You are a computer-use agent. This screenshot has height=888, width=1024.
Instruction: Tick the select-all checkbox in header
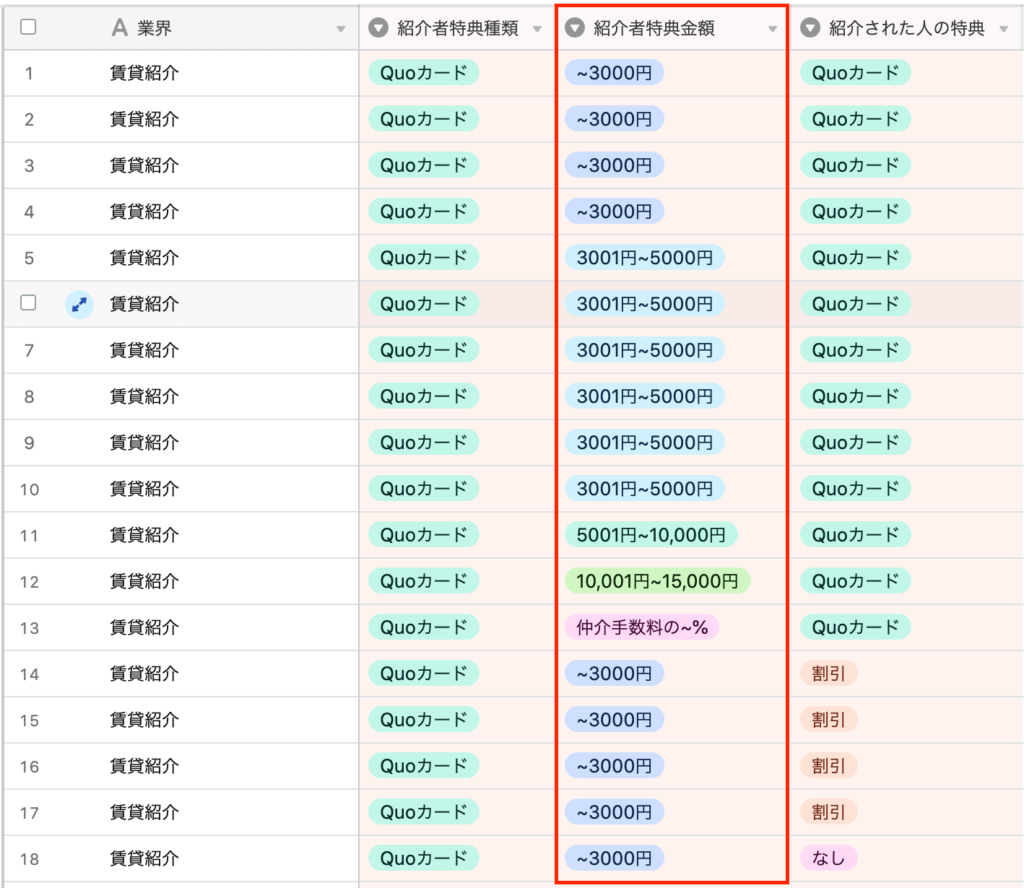coord(28,27)
